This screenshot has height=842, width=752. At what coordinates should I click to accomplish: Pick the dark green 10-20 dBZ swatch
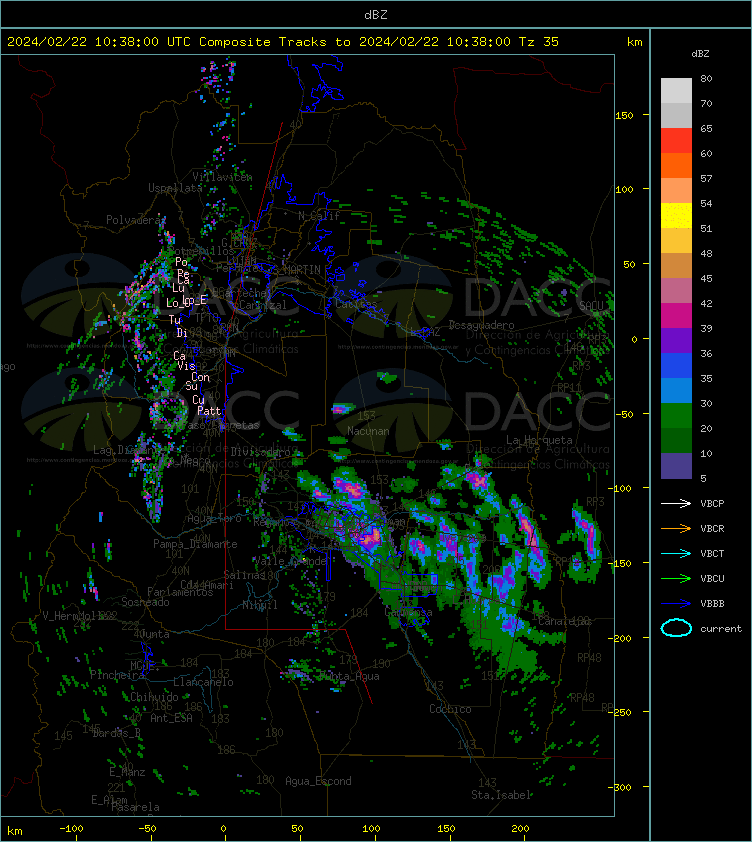[x=676, y=440]
